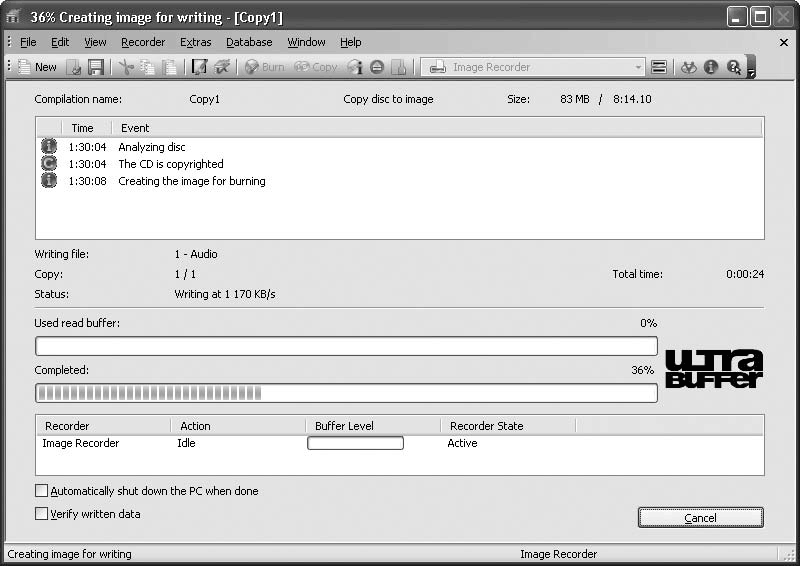Click the Copy disc toolbar button
The width and height of the screenshot is (800, 566).
[316, 67]
